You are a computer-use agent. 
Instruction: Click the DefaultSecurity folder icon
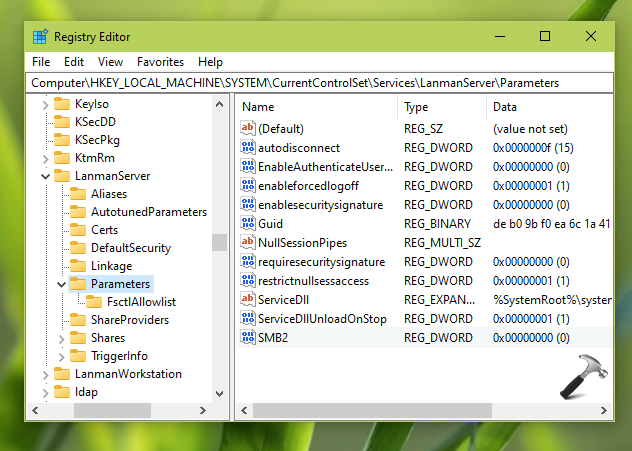coord(78,248)
